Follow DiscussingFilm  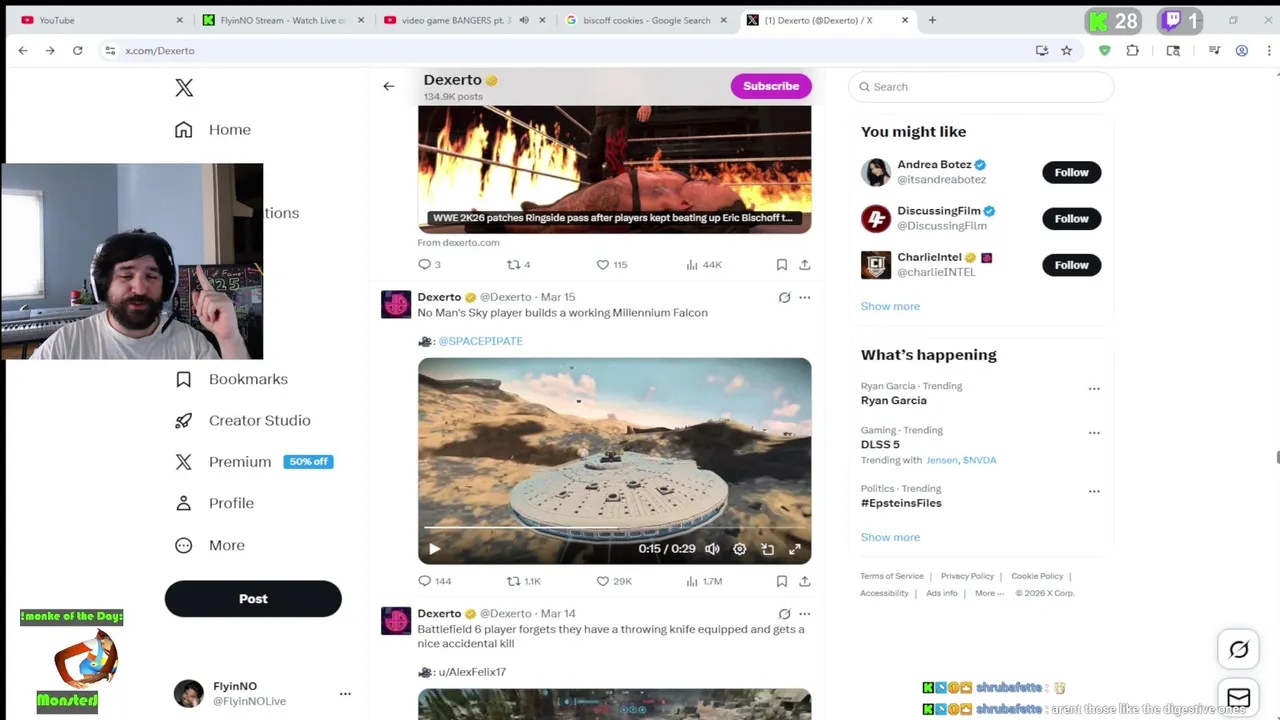1071,218
